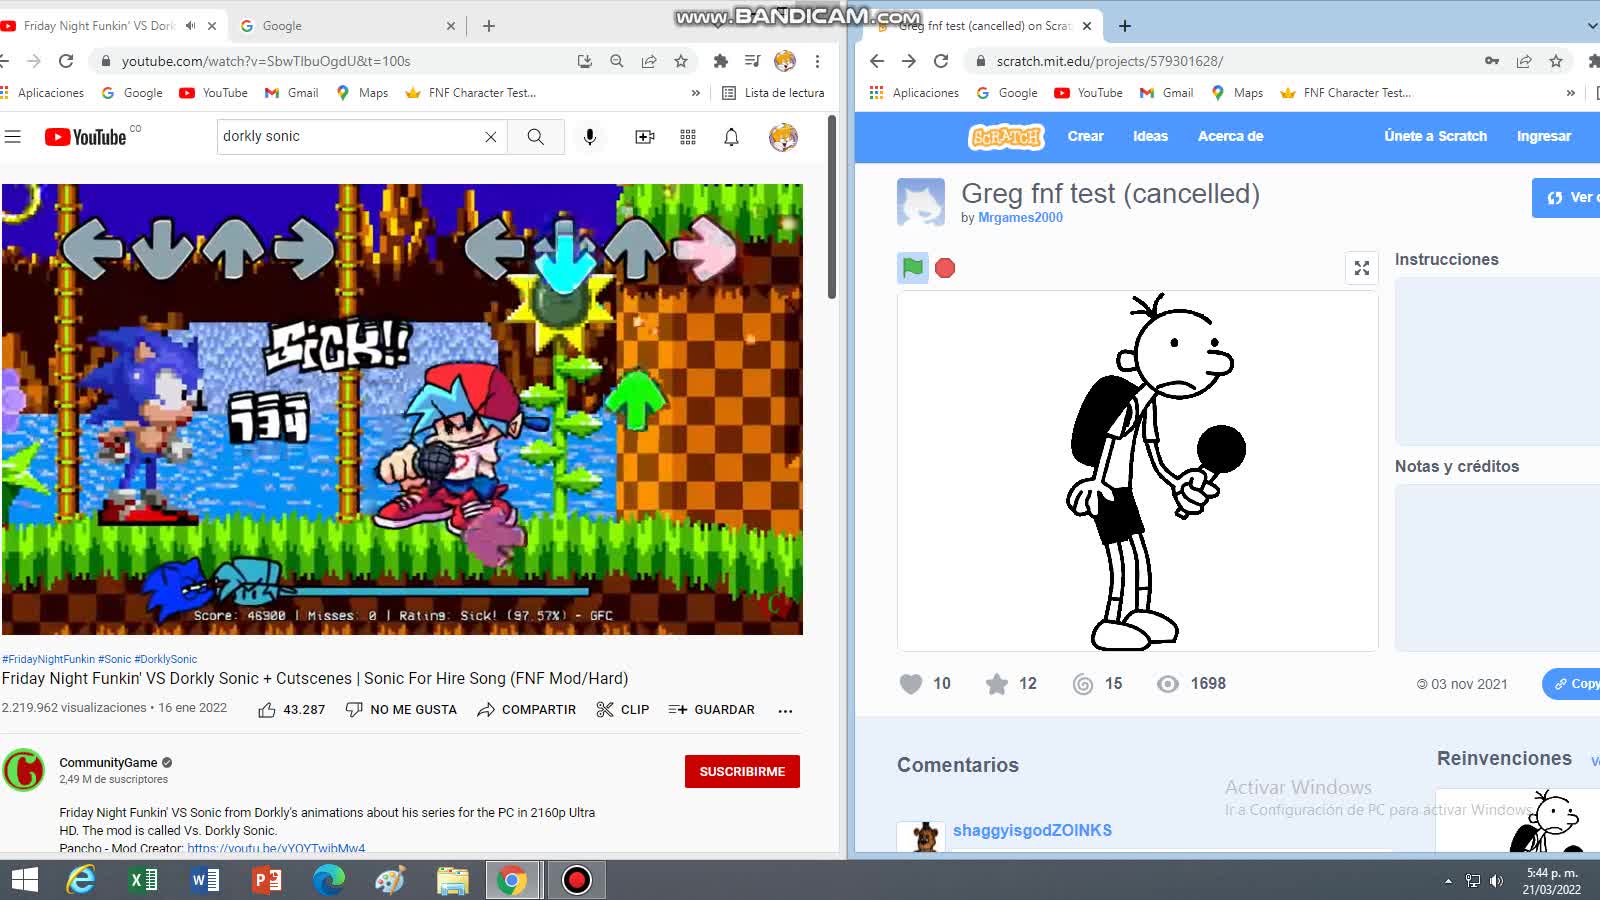Click #FridayNightFunkin hashtag link
Screen dimensions: 1600x900
[x=48, y=659]
